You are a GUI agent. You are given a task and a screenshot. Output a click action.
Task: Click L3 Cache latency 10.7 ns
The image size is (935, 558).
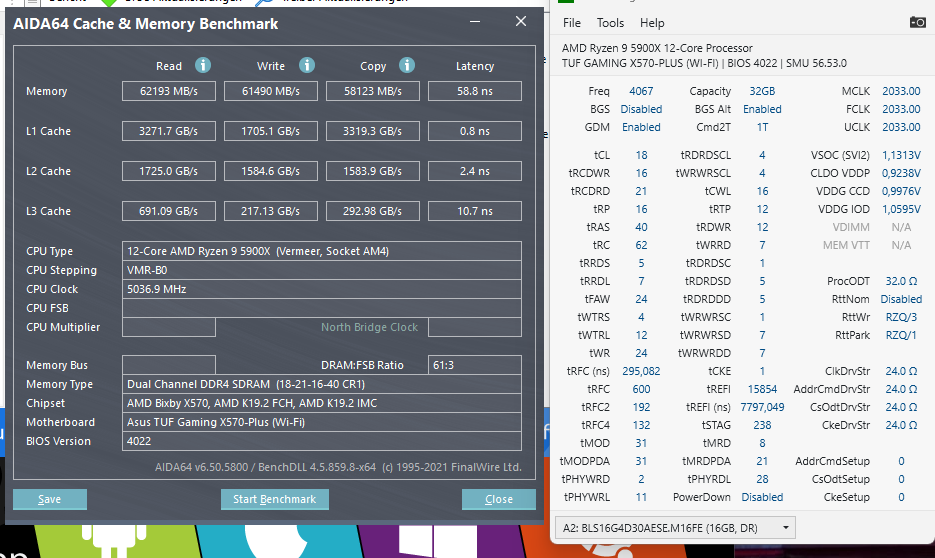[475, 211]
